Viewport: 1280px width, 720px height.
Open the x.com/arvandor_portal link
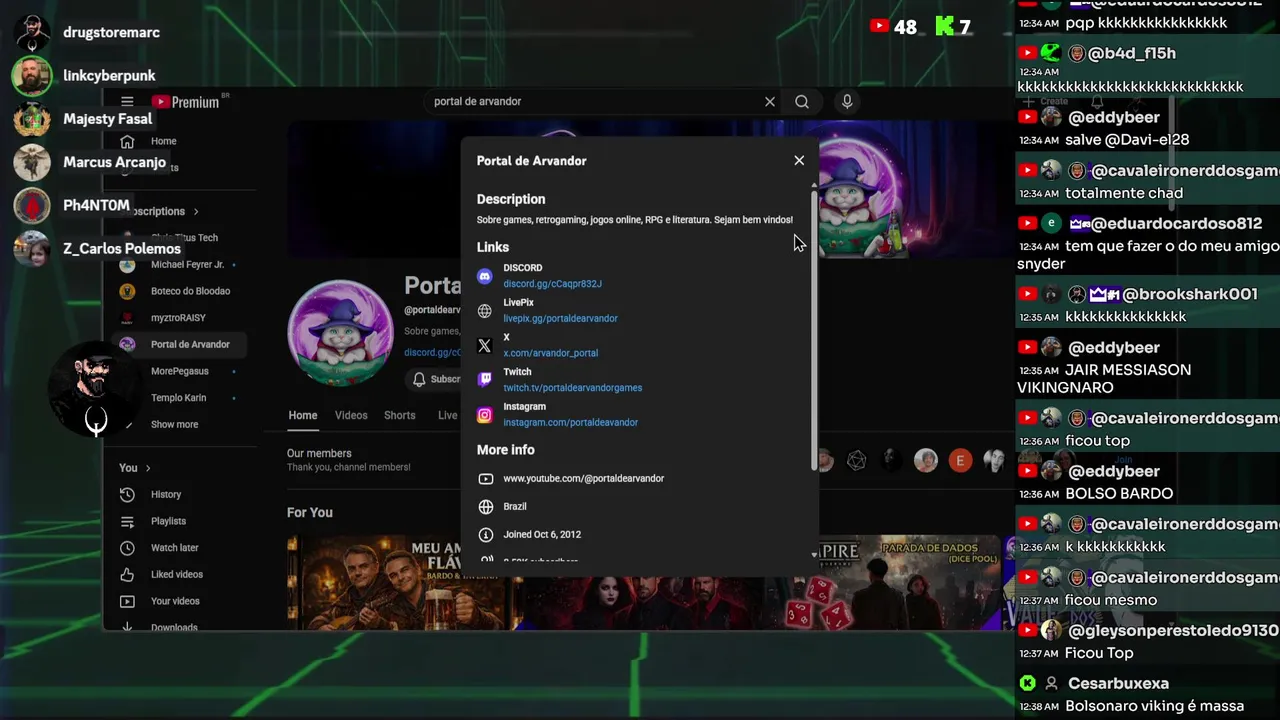pyautogui.click(x=550, y=353)
